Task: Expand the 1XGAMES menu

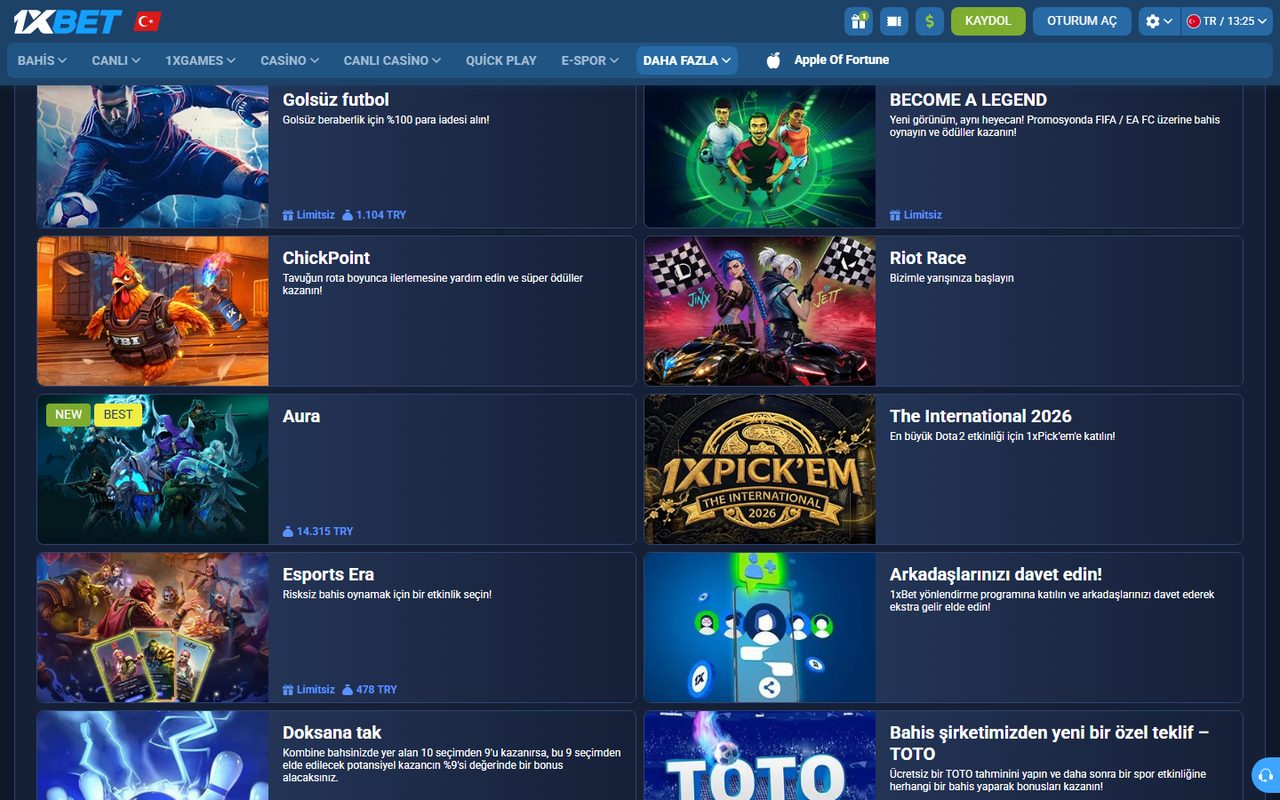Action: tap(201, 60)
